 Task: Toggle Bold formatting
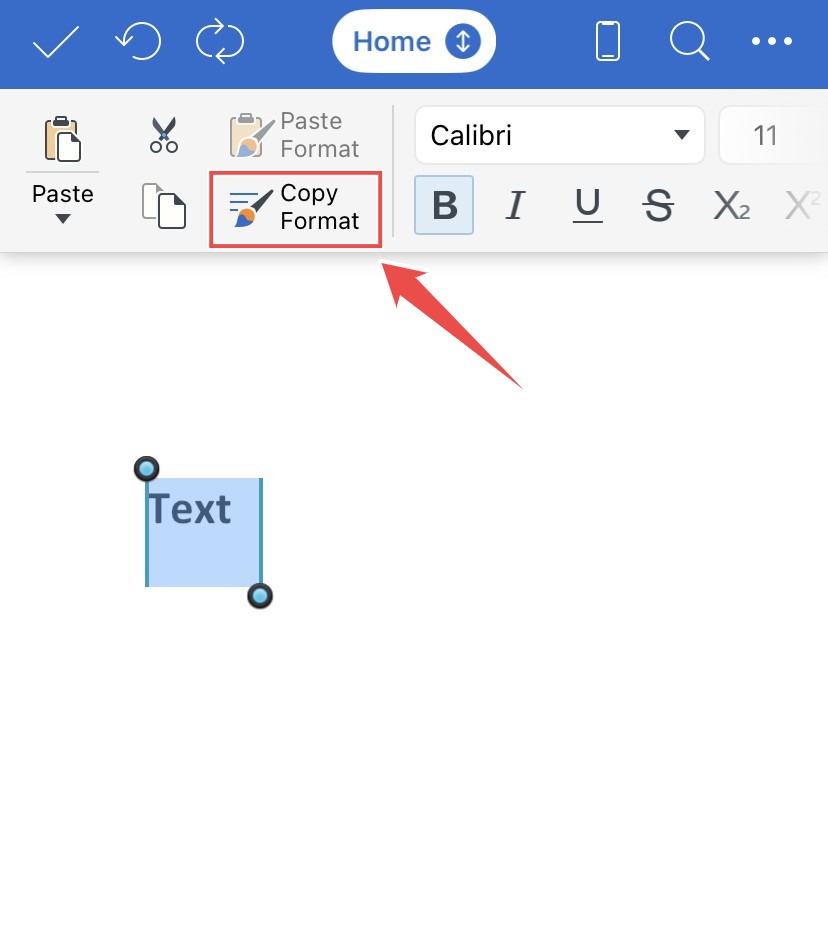444,205
